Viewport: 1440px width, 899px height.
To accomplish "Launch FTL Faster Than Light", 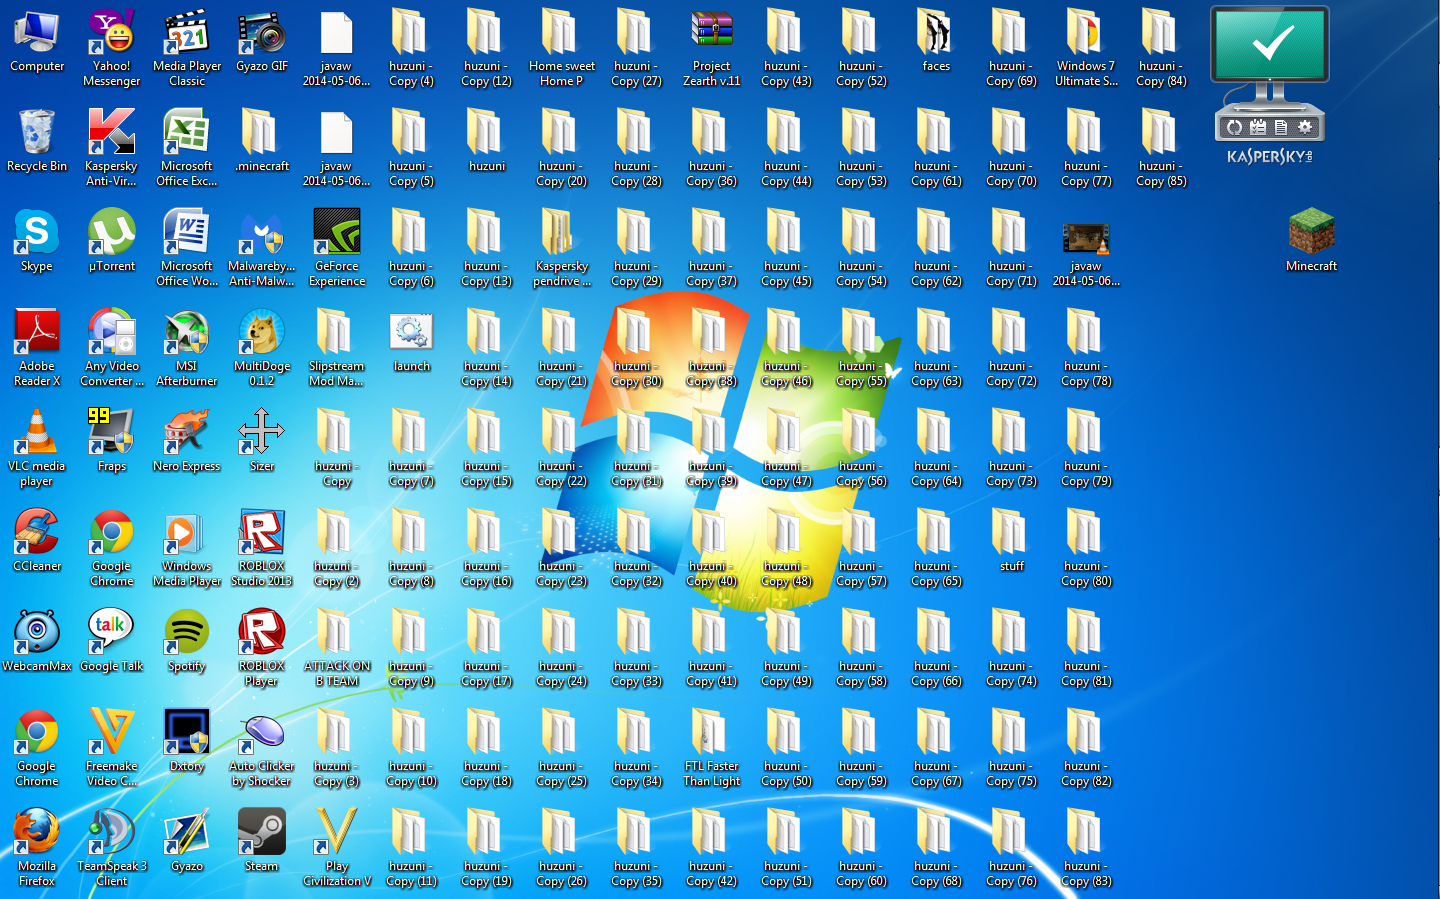I will [x=712, y=749].
